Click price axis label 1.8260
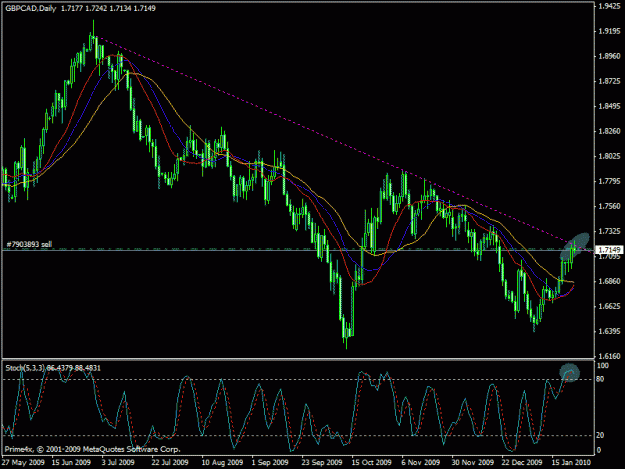This screenshot has width=625, height=469. 609,131
